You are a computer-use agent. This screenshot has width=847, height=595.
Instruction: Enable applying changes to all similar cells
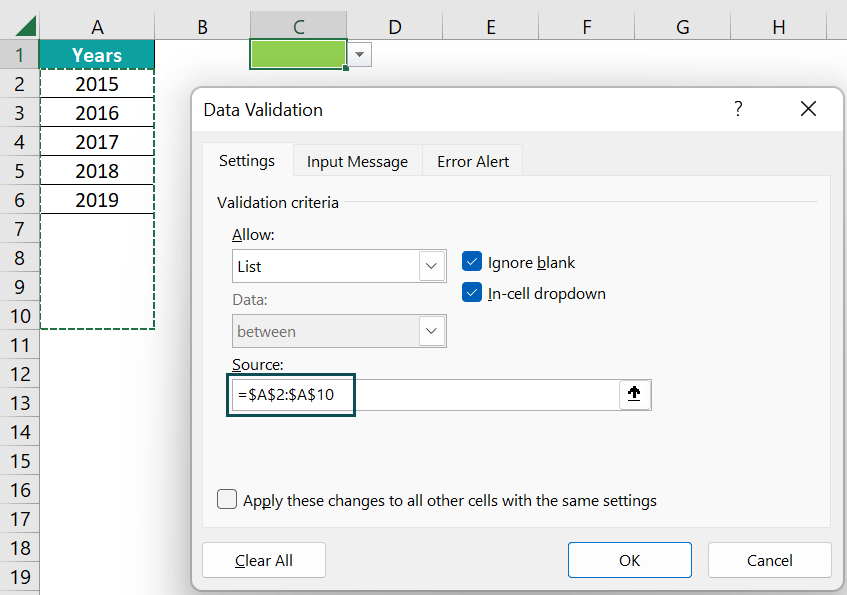(227, 500)
